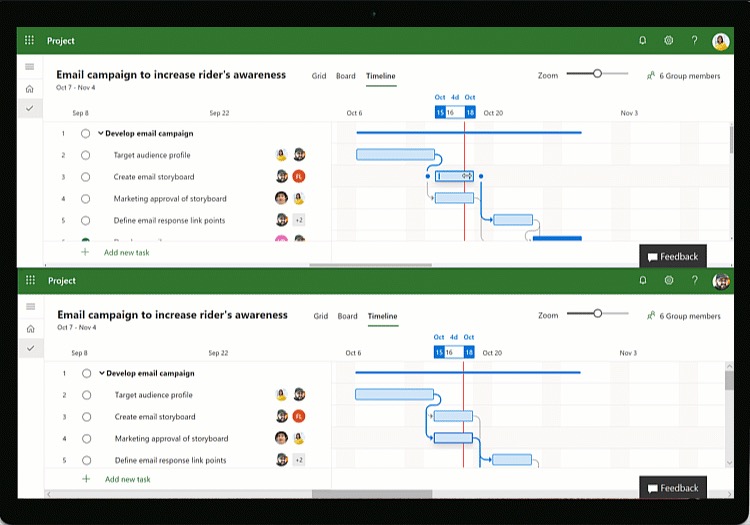The image size is (750, 525).
Task: Mark Define email response link points complete, top
Action: [x=86, y=220]
